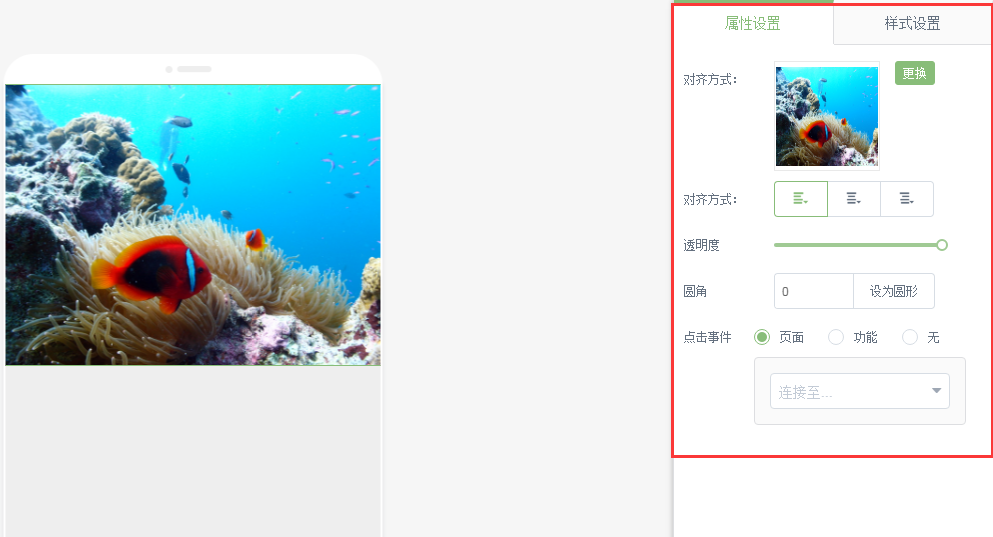Click the green 更换 button

pos(914,73)
